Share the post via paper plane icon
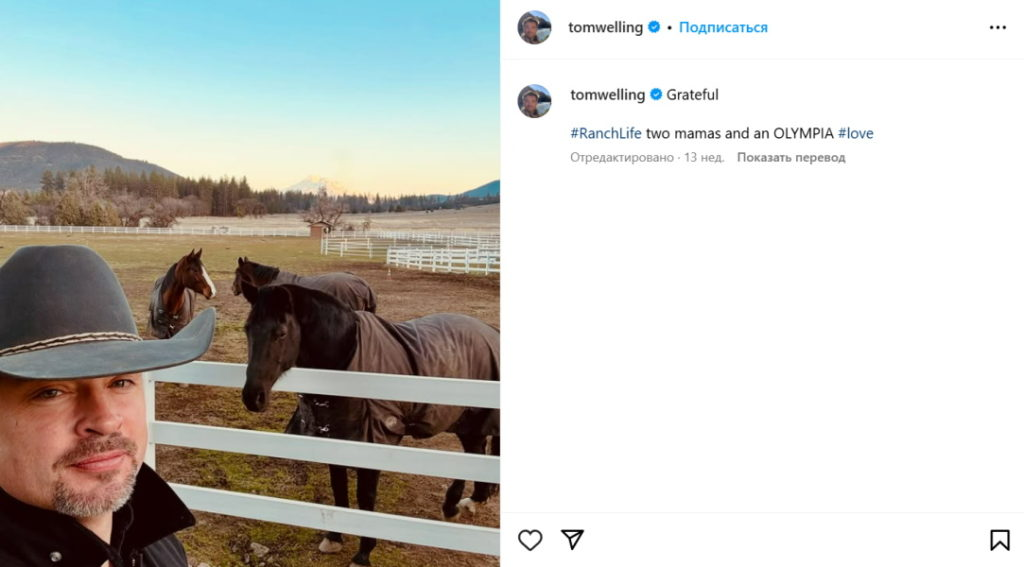Screen dimensions: 1024x567 572,540
